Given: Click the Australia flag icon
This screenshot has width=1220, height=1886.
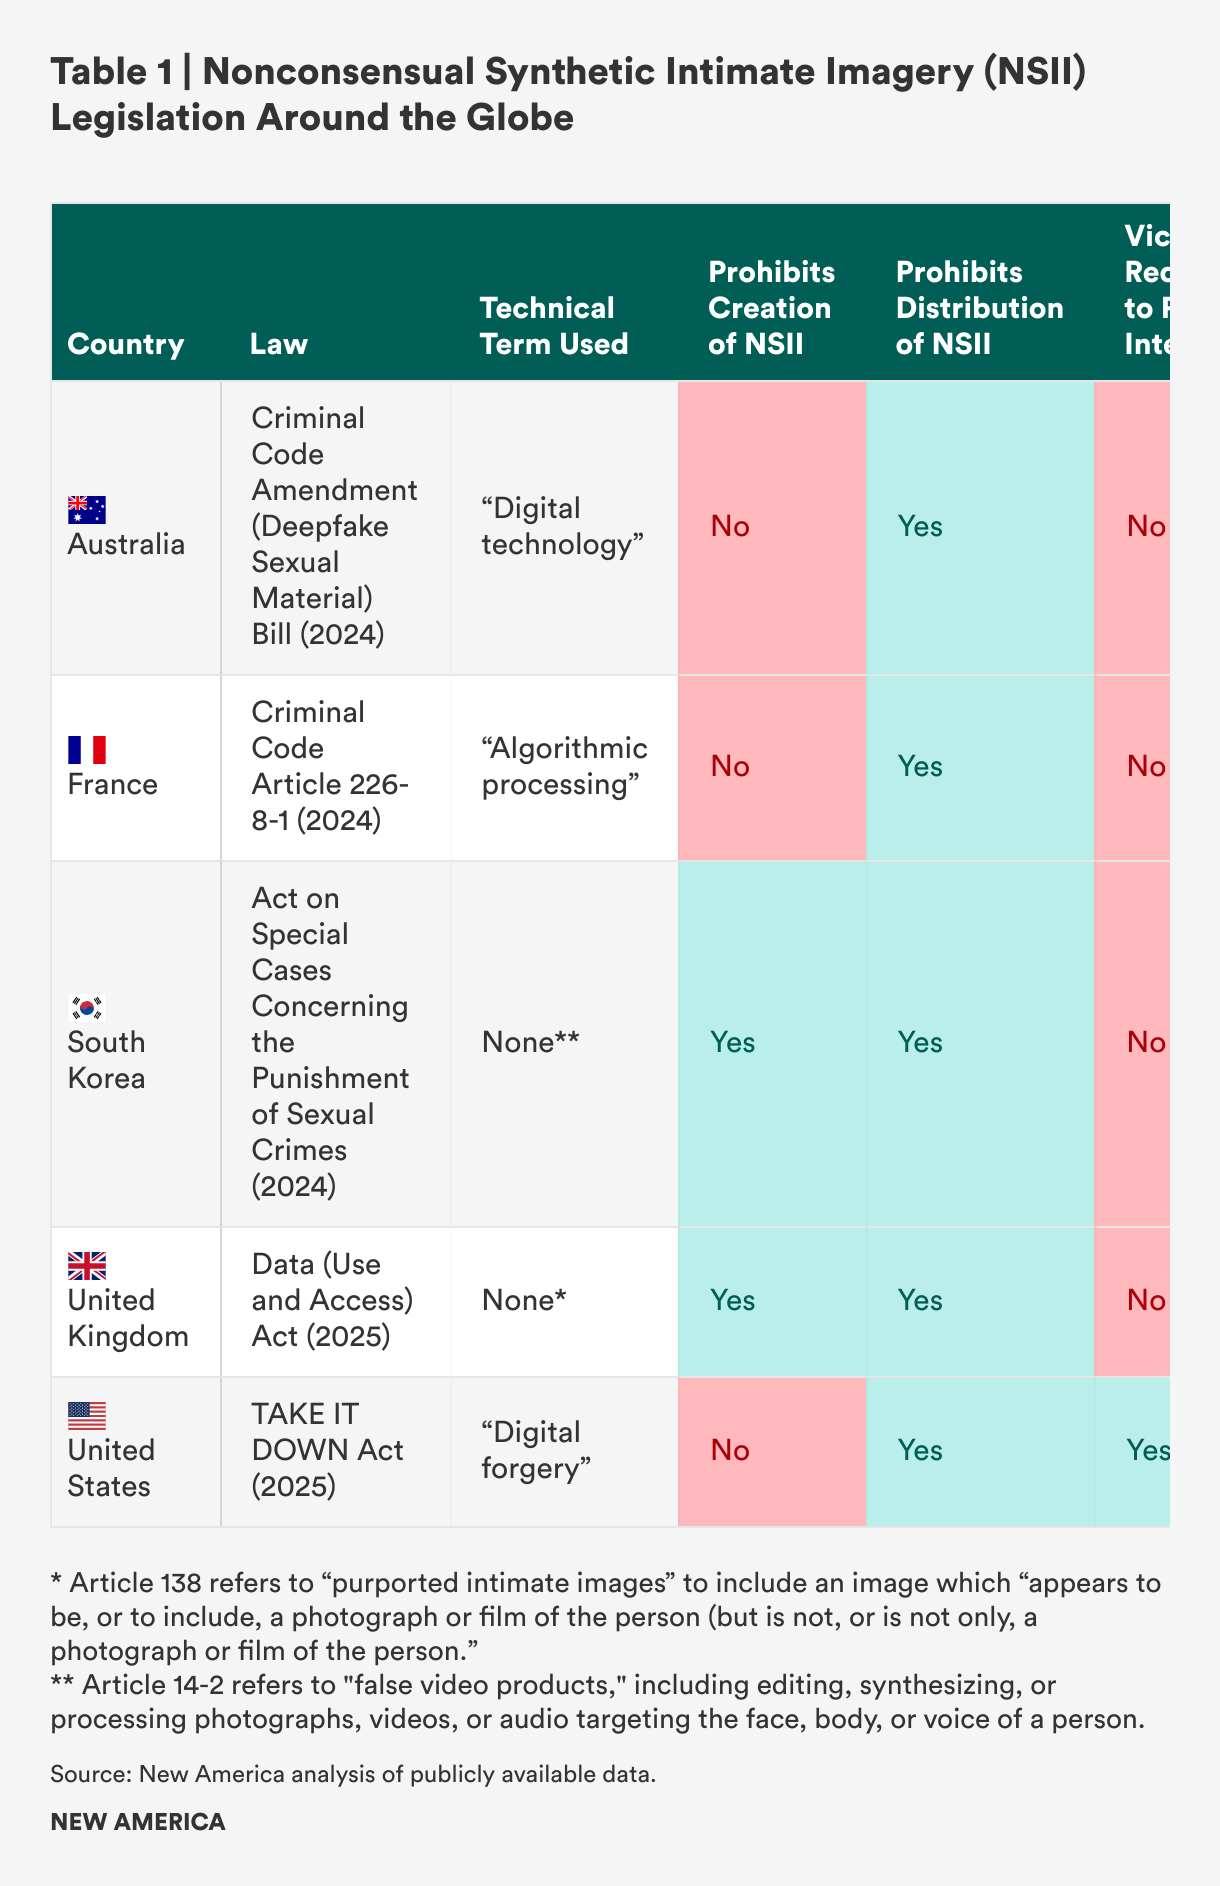Looking at the screenshot, I should click(87, 510).
